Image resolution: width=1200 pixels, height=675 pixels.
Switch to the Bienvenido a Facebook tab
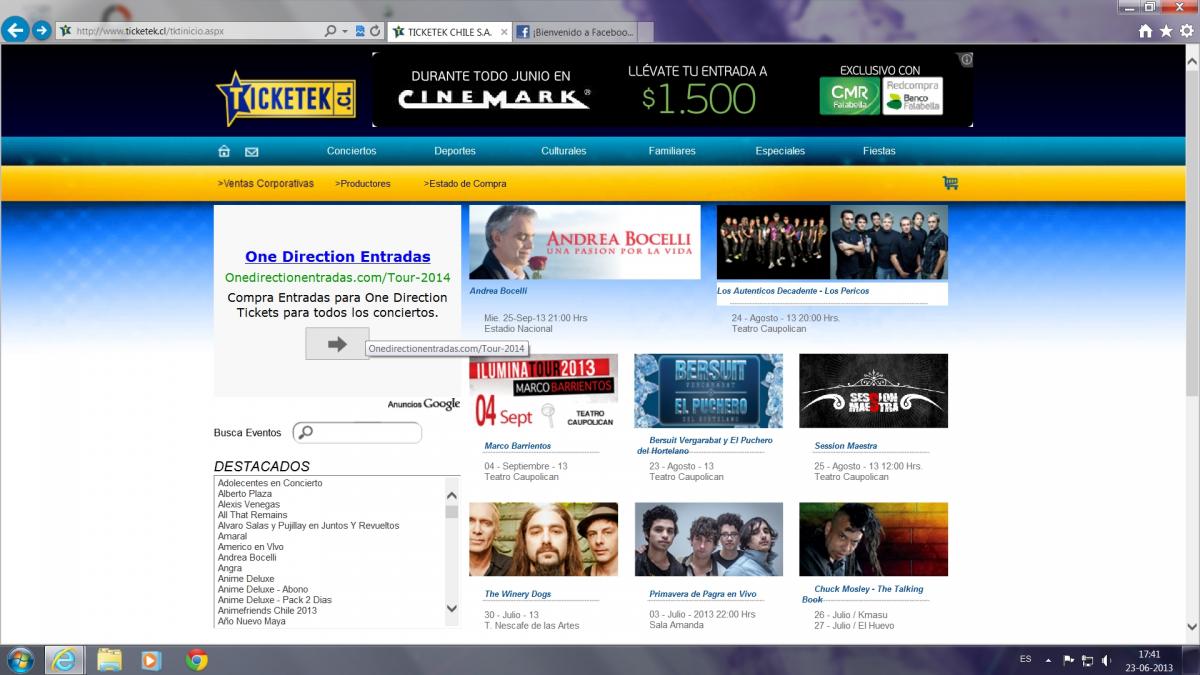pyautogui.click(x=575, y=32)
